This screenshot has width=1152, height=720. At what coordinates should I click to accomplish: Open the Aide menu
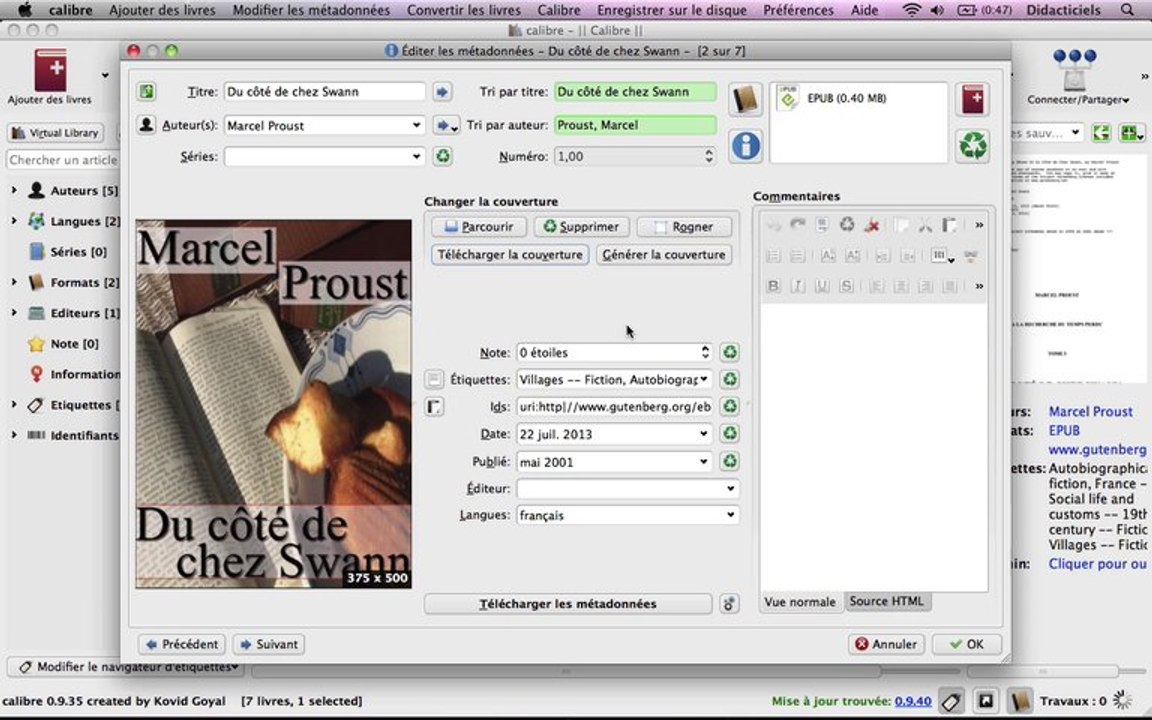tap(864, 10)
